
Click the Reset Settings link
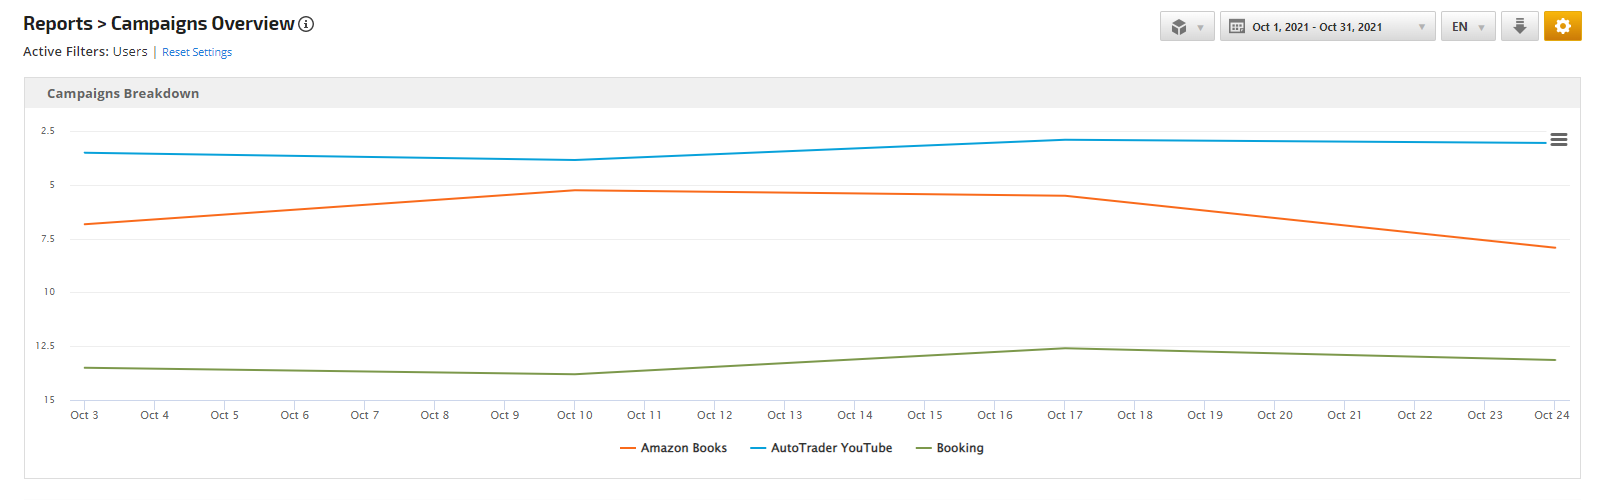(x=197, y=52)
